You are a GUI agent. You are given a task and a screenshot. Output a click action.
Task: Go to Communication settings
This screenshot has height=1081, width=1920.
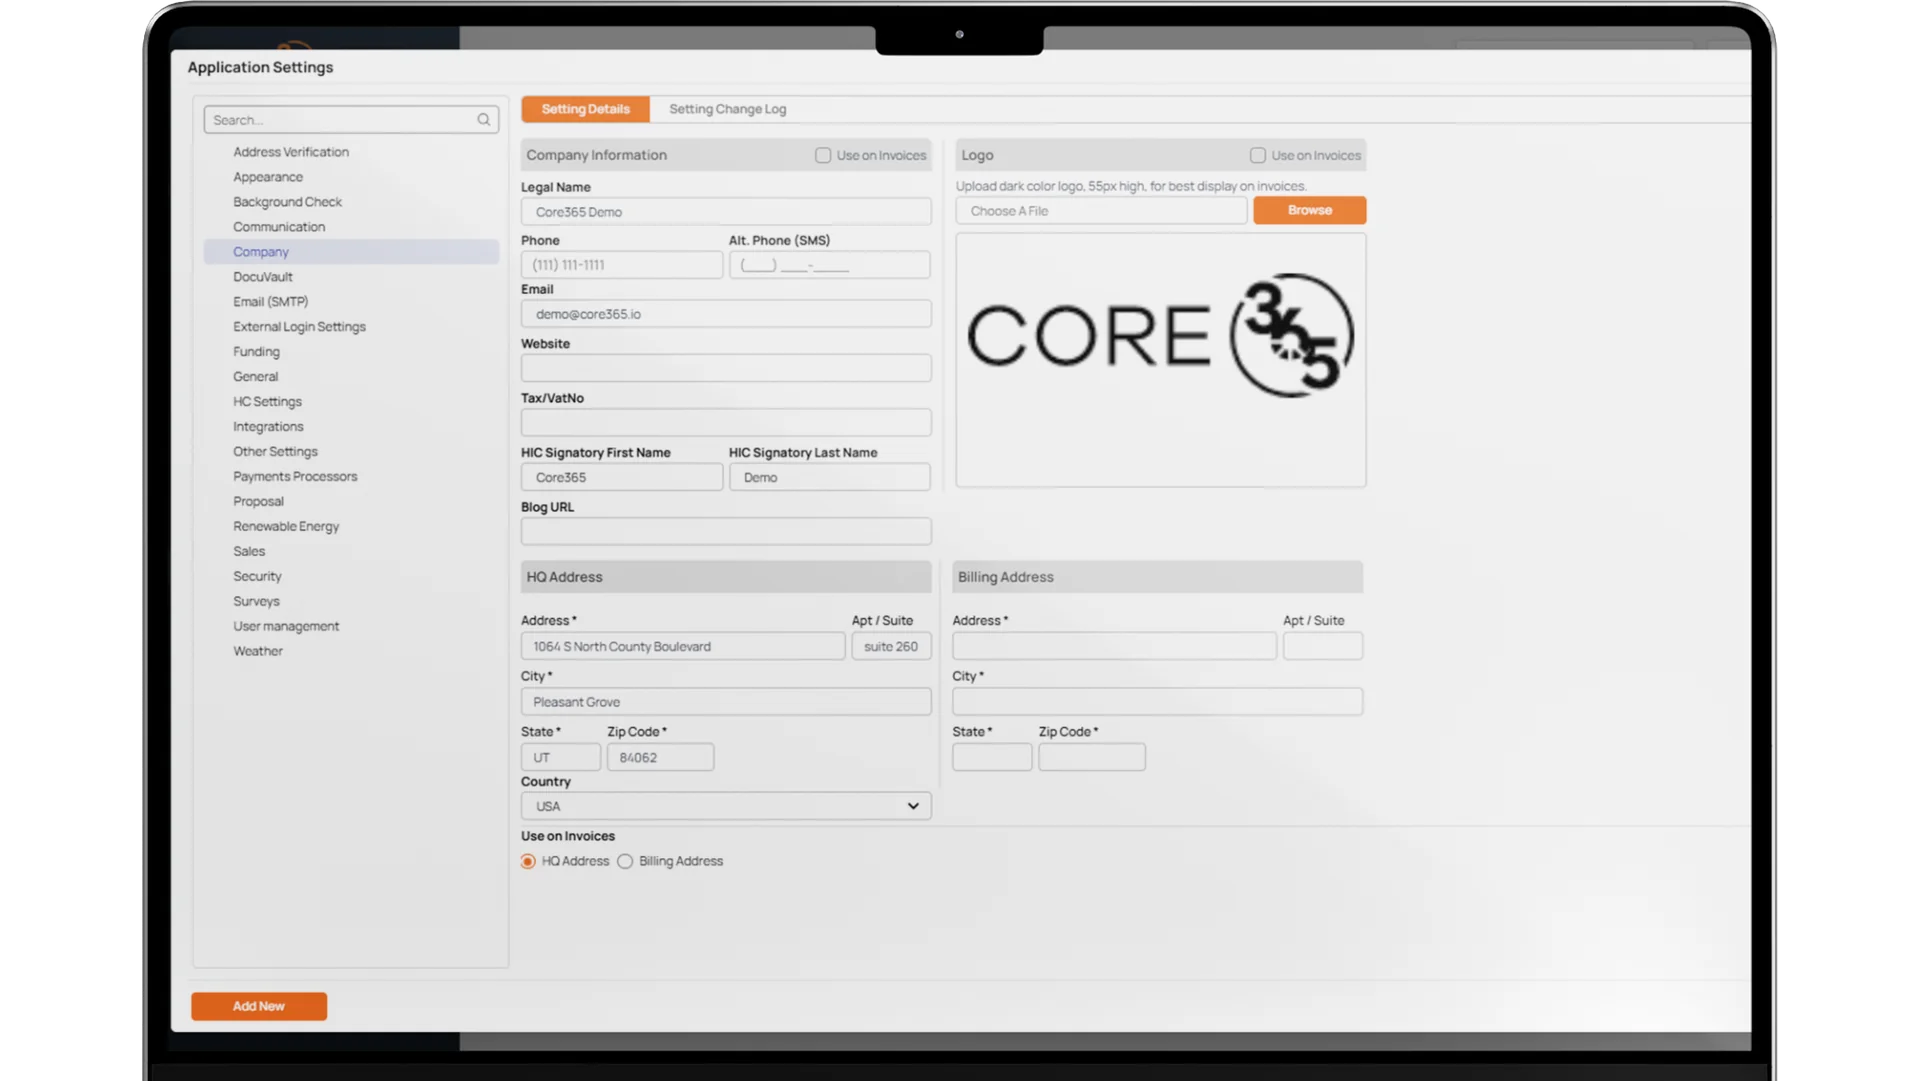279,227
